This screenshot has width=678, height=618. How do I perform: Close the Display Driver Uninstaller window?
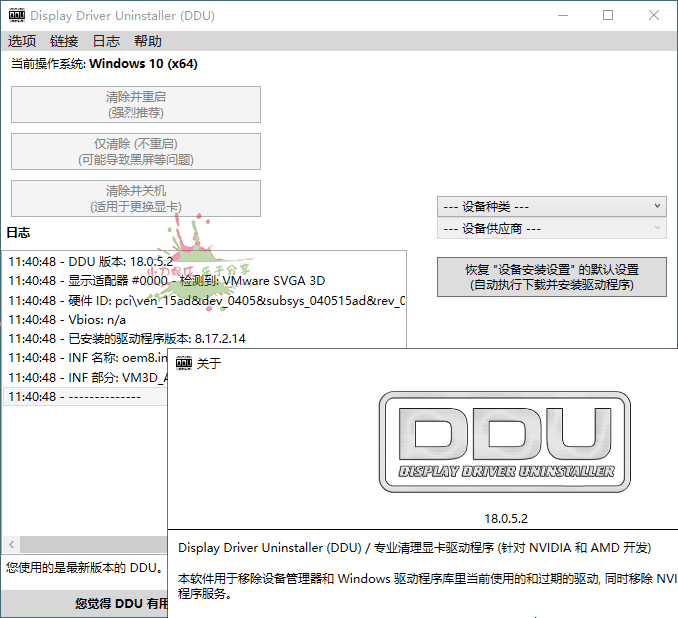pos(654,16)
